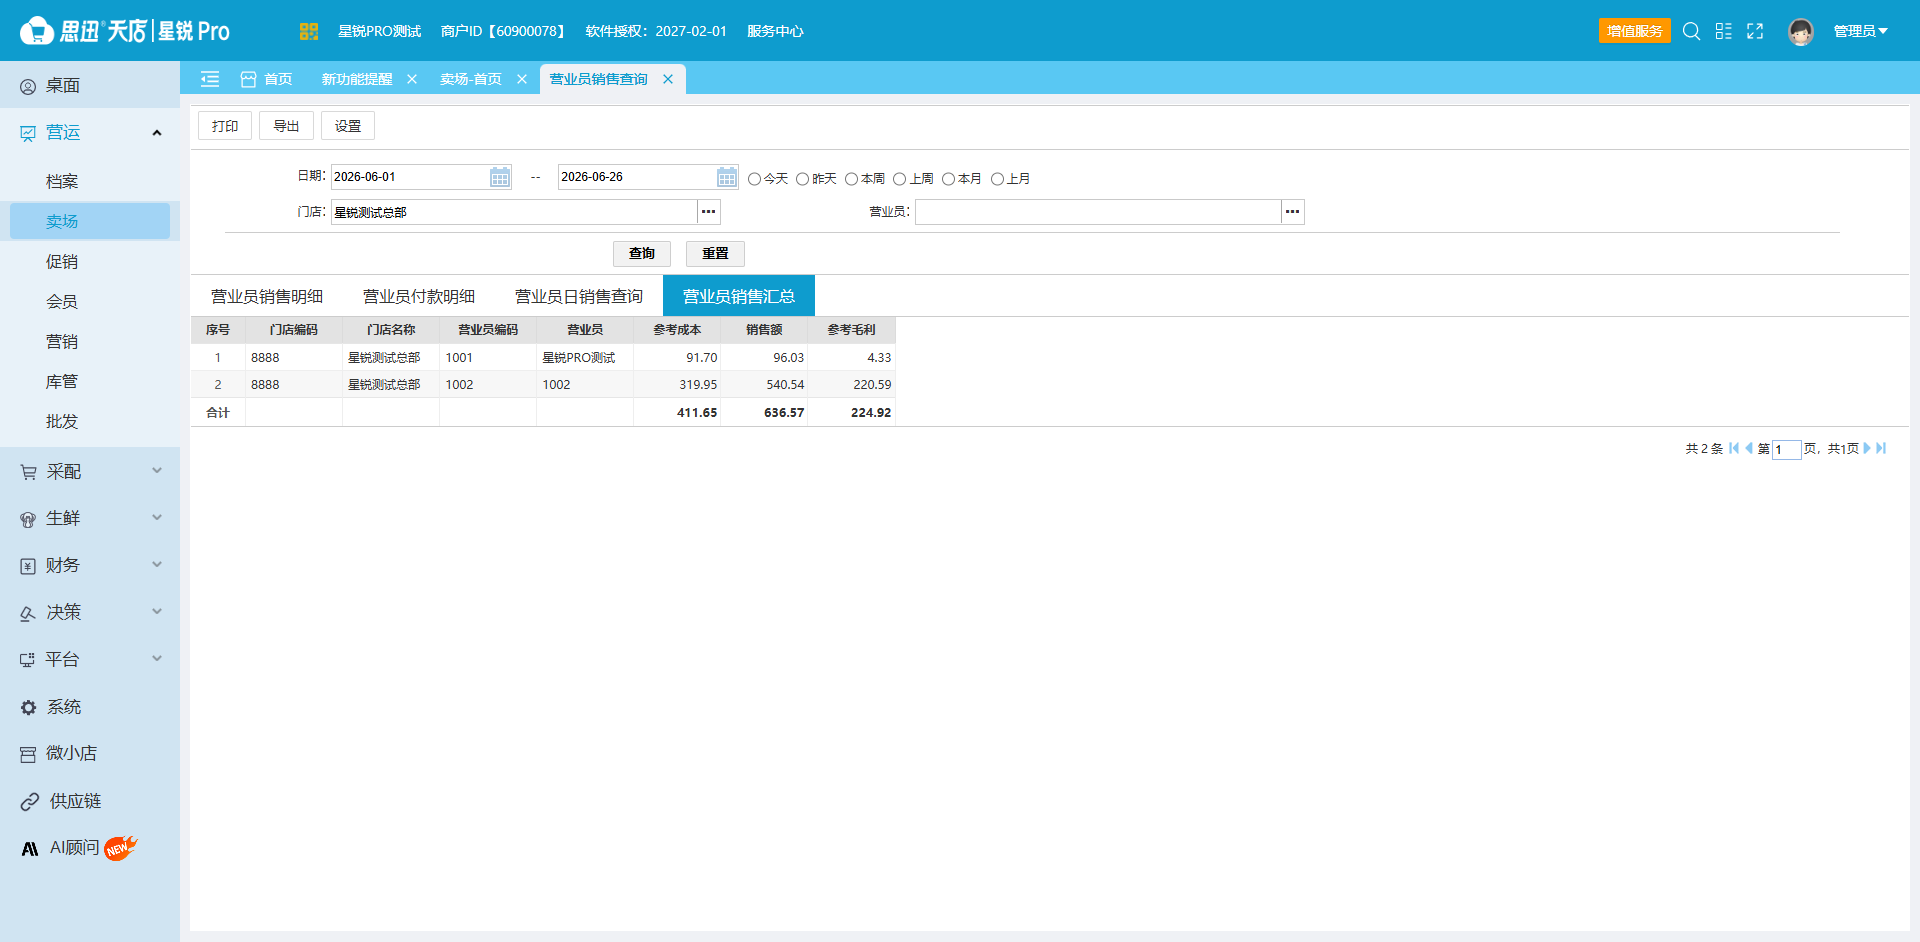This screenshot has height=942, width=1920.
Task: Expand the 财务 sidebar section
Action: (x=157, y=564)
